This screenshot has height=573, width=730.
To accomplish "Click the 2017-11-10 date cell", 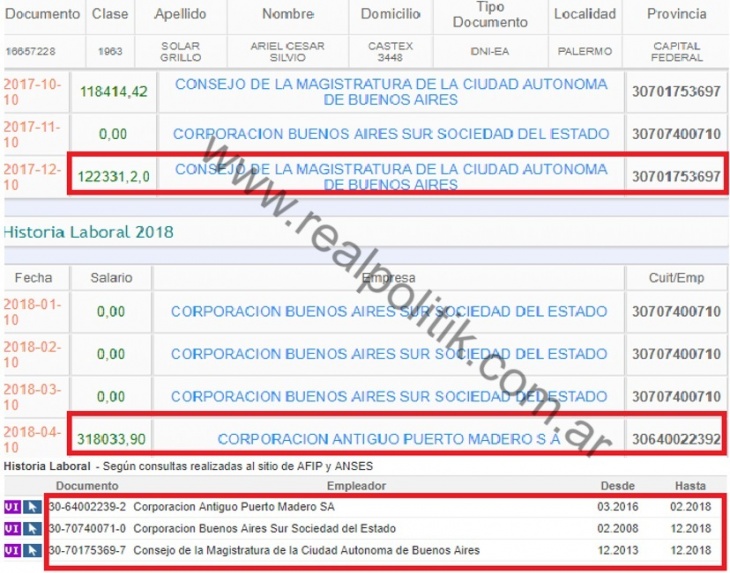I will click(32, 134).
